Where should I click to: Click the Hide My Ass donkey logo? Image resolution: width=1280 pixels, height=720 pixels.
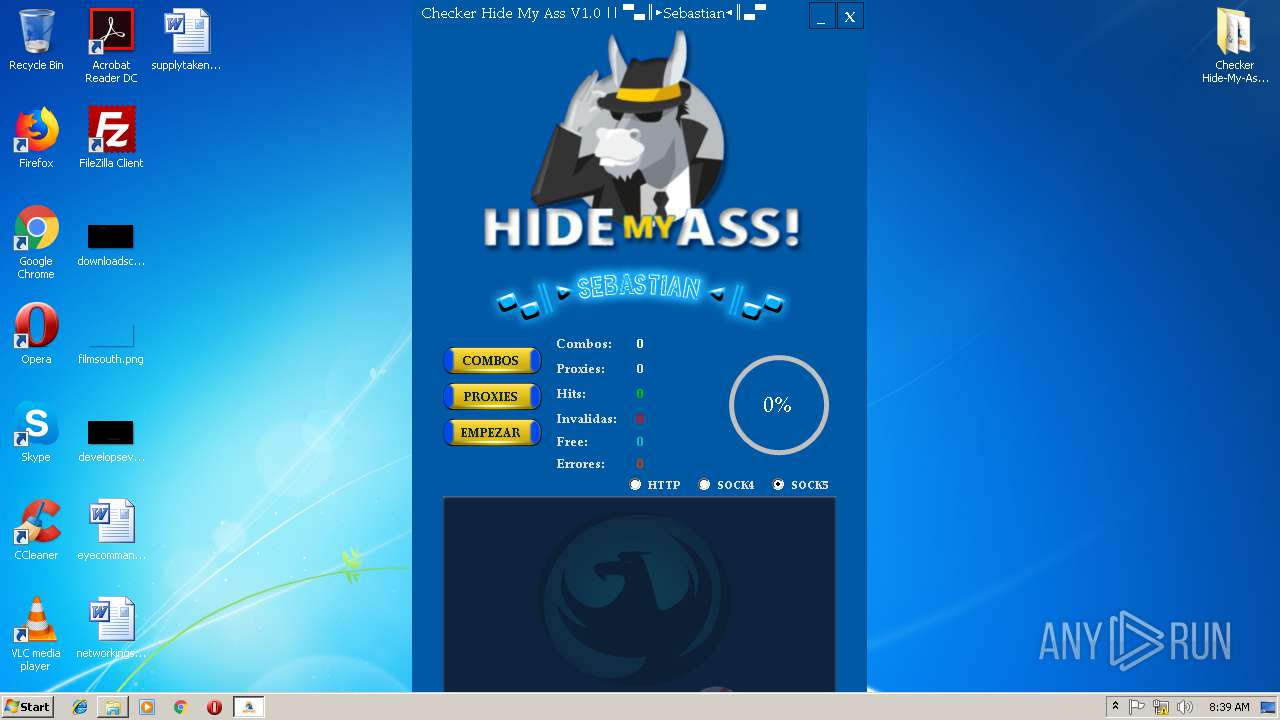pyautogui.click(x=641, y=140)
